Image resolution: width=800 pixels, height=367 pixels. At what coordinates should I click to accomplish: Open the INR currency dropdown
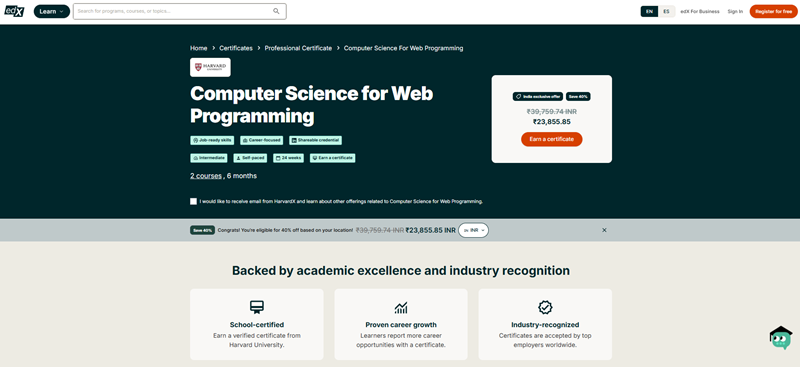pos(473,230)
